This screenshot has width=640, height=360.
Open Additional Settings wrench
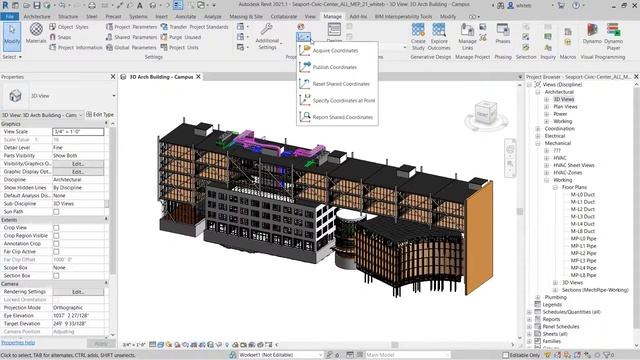point(267,36)
